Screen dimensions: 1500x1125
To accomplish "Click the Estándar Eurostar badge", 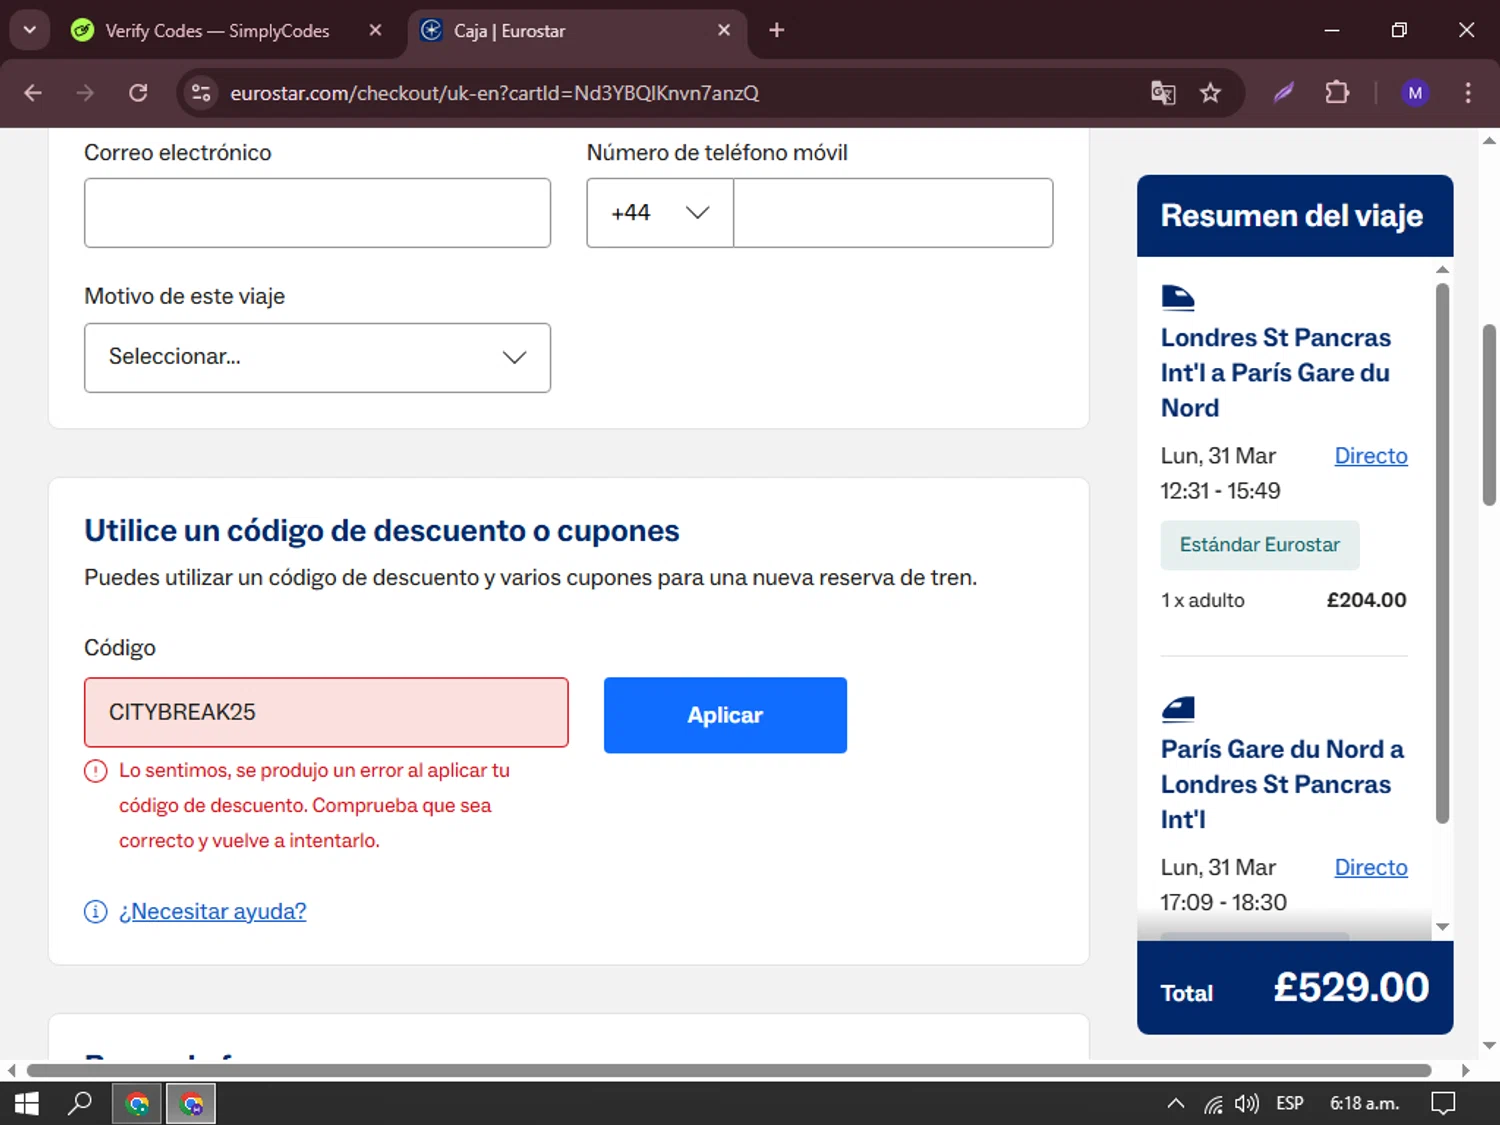I will pyautogui.click(x=1259, y=545).
